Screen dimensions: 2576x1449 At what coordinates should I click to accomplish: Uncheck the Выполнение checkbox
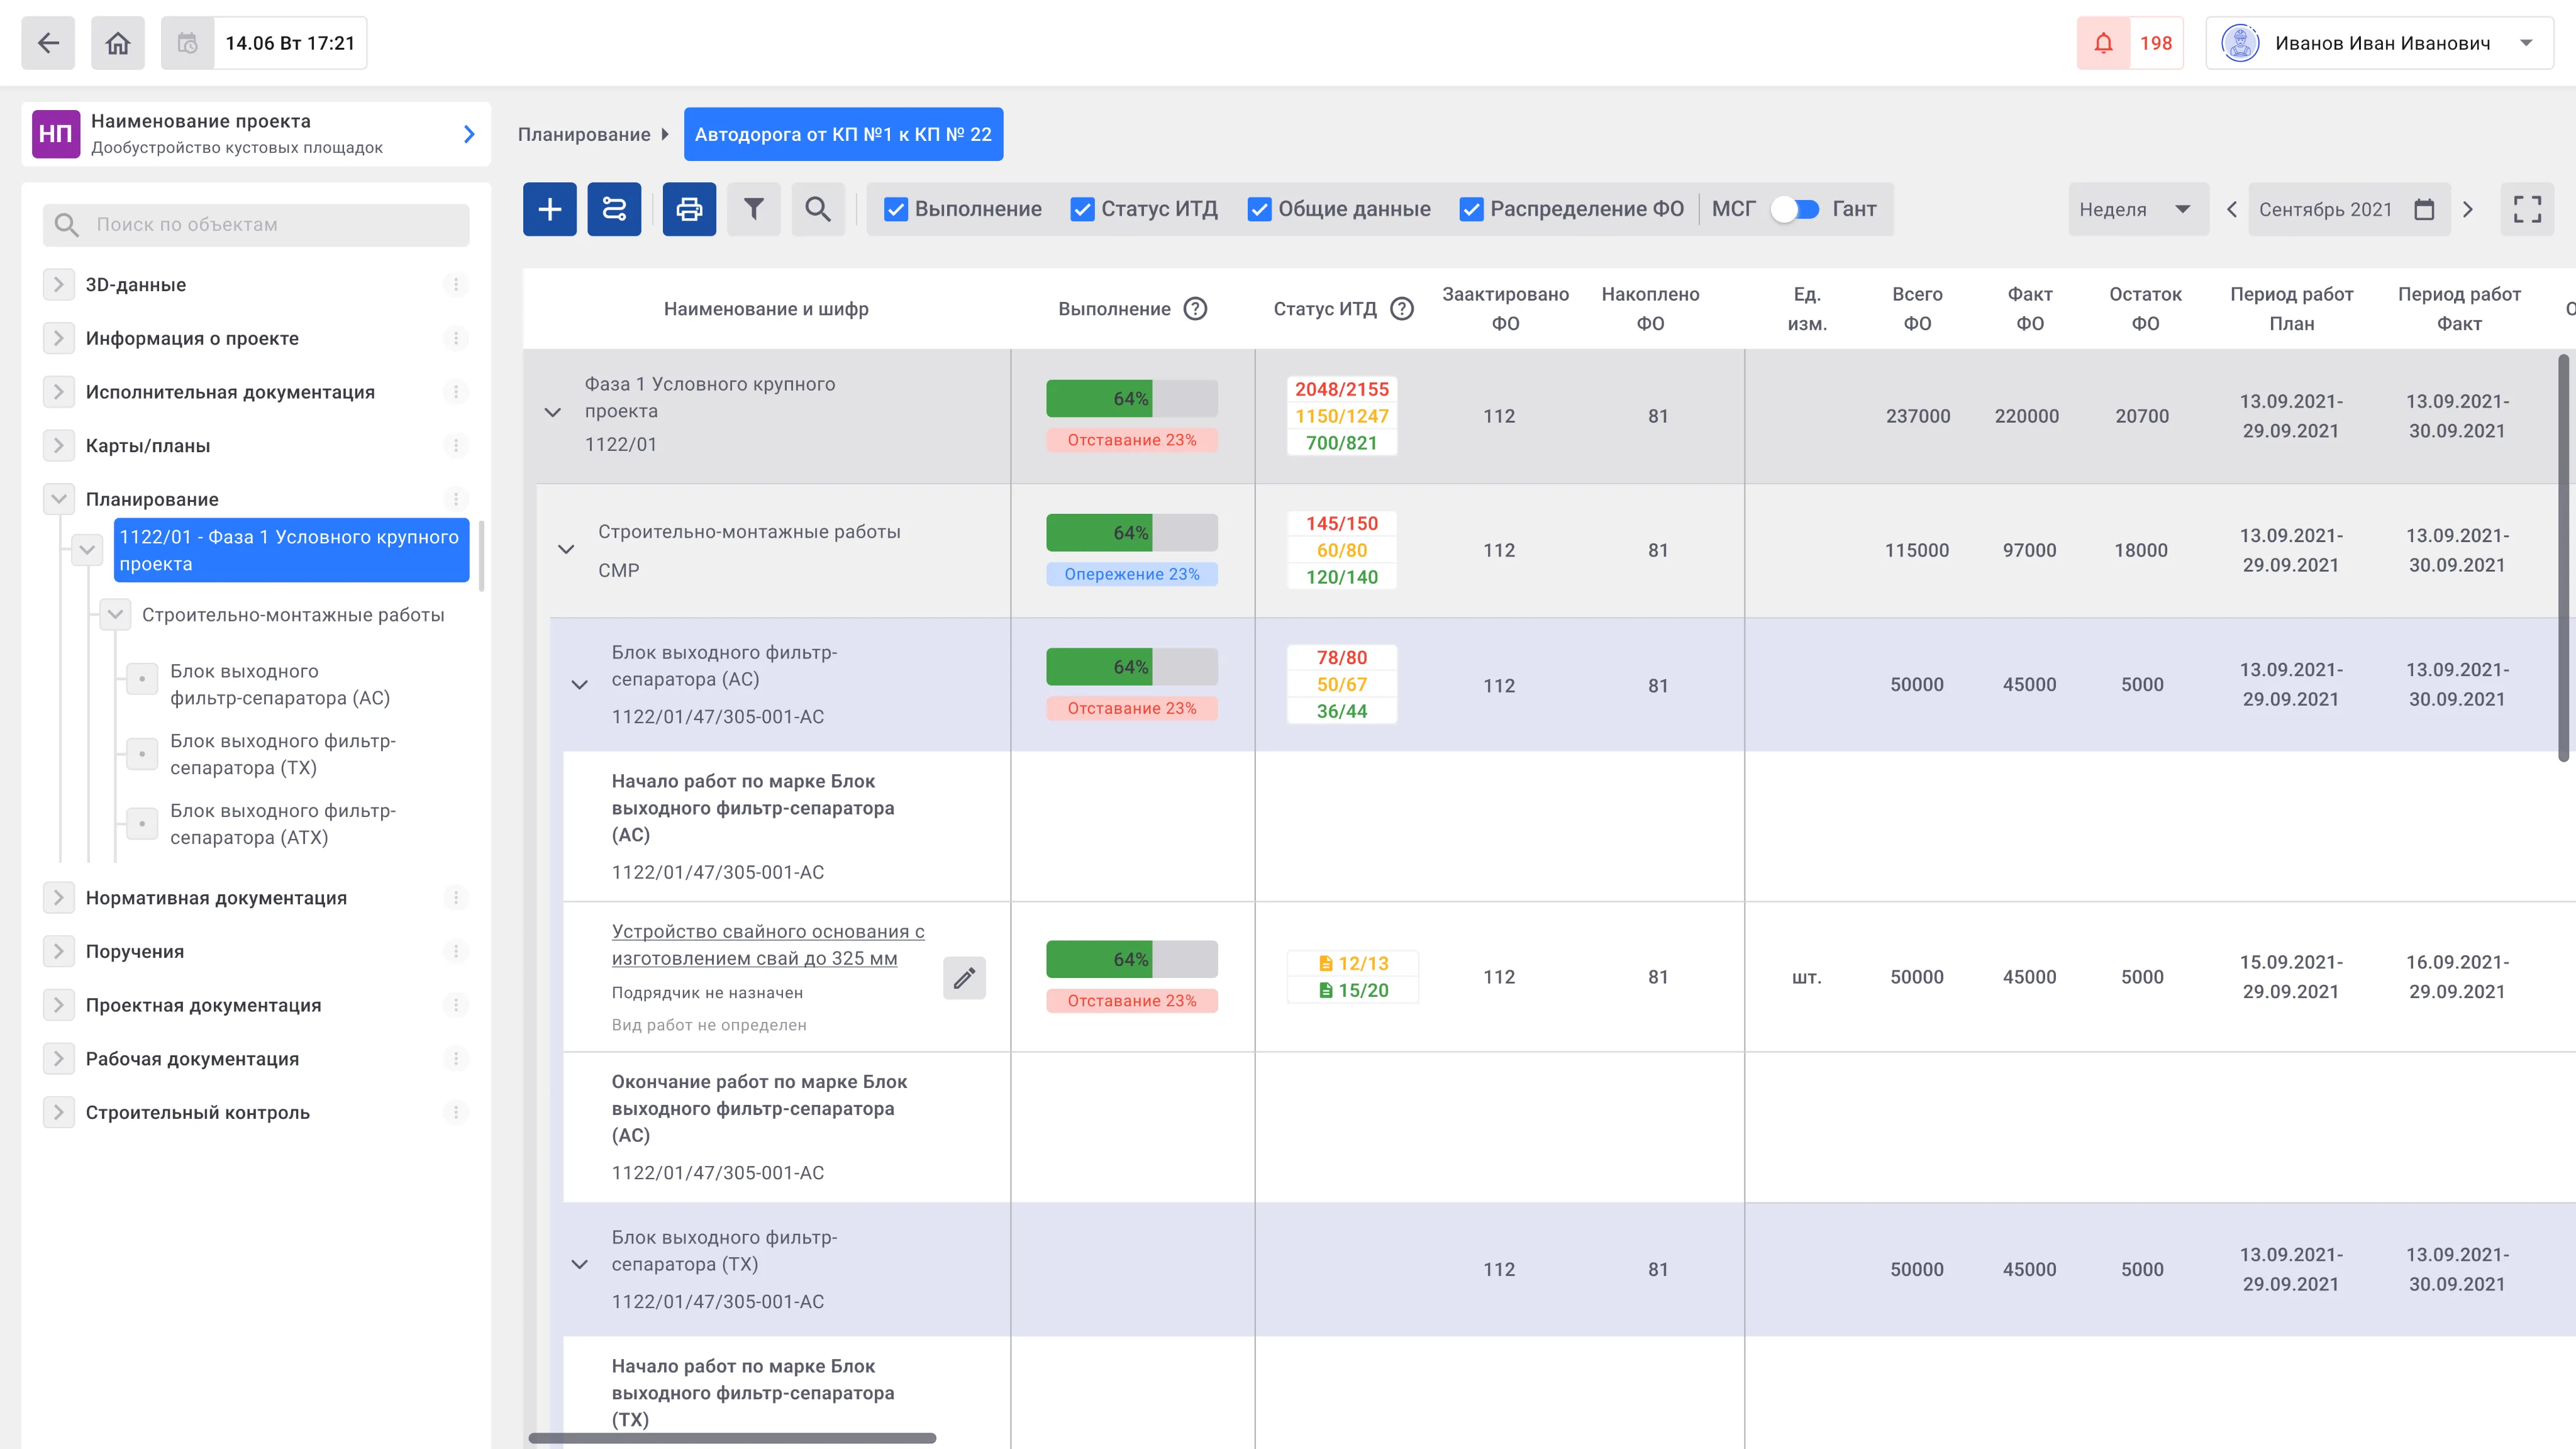coord(896,209)
